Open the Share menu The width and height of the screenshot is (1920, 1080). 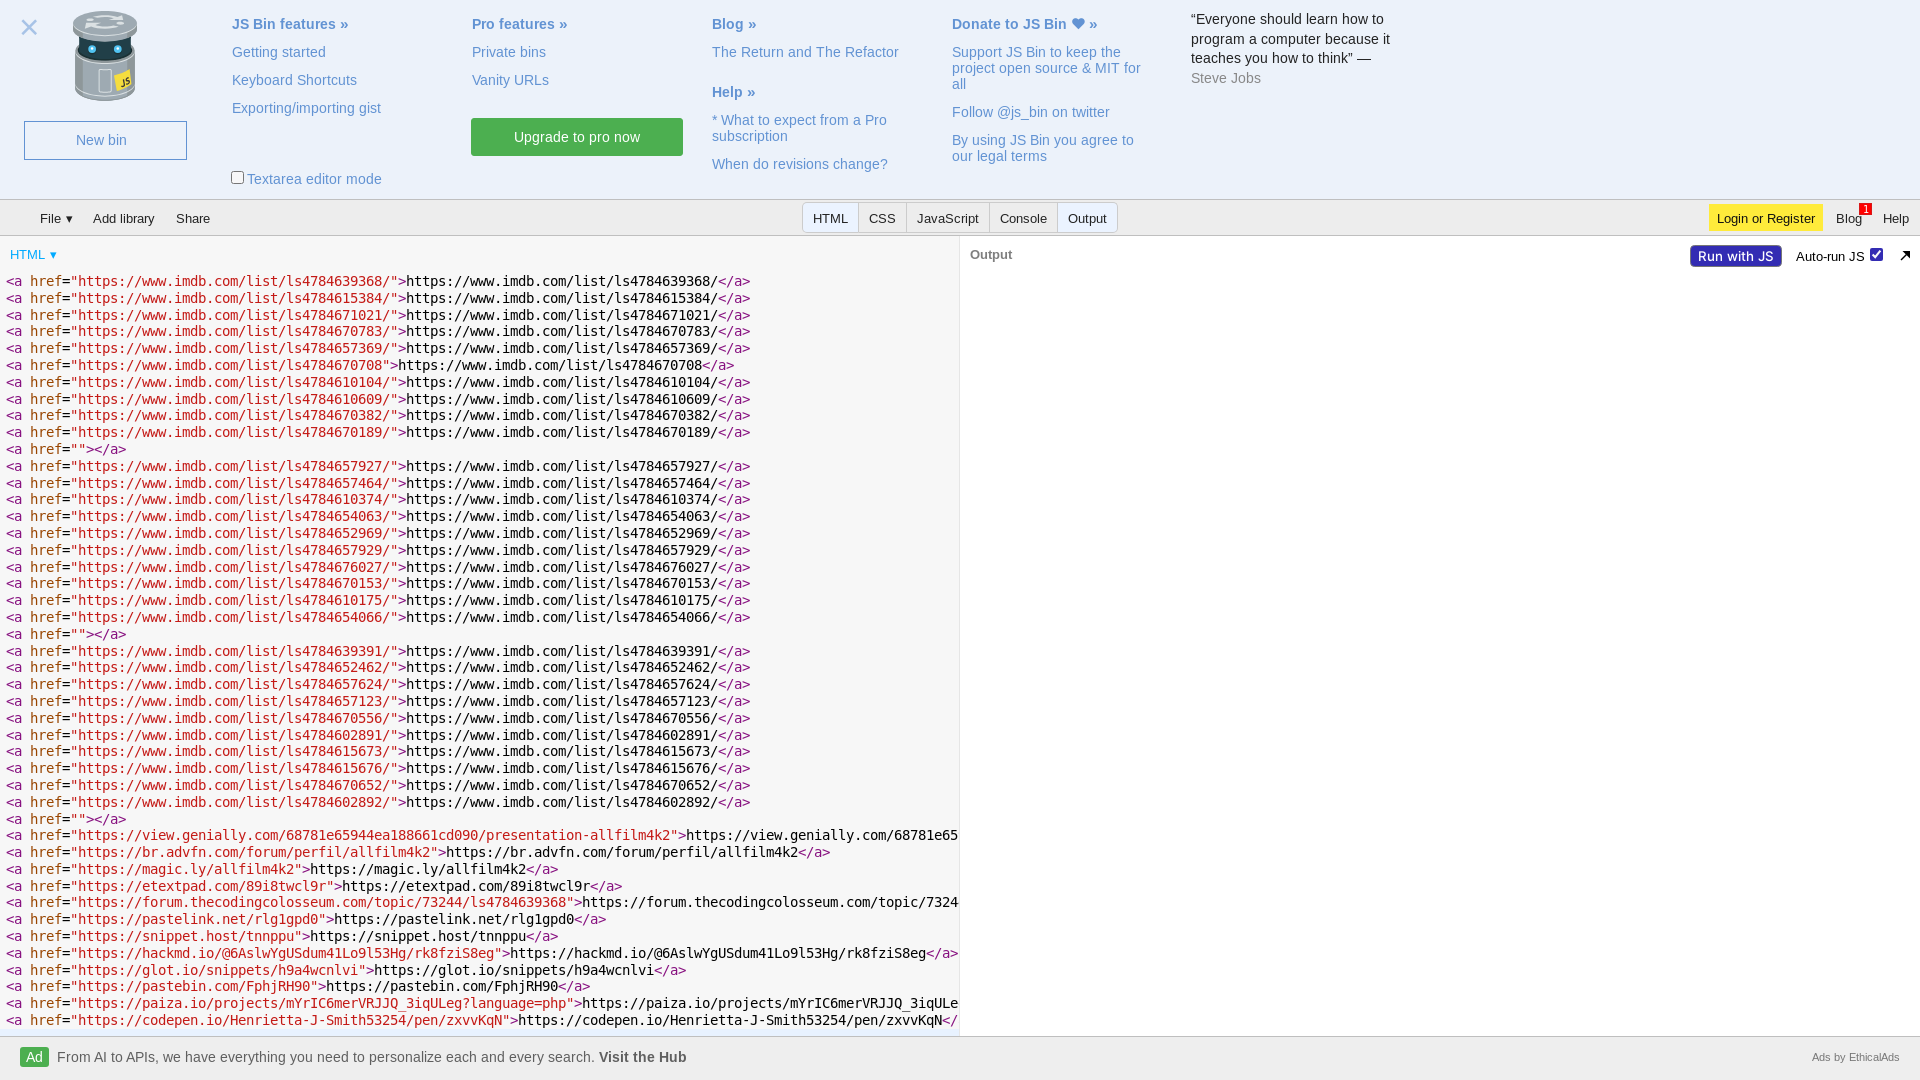click(193, 218)
